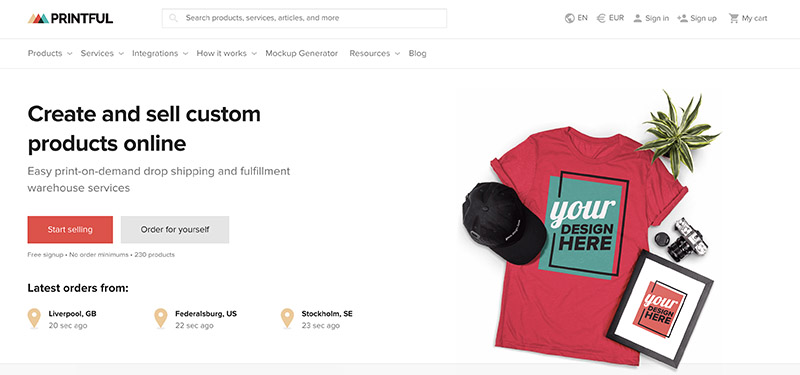Image resolution: width=800 pixels, height=375 pixels.
Task: Click the Start selling button
Action: 70,230
